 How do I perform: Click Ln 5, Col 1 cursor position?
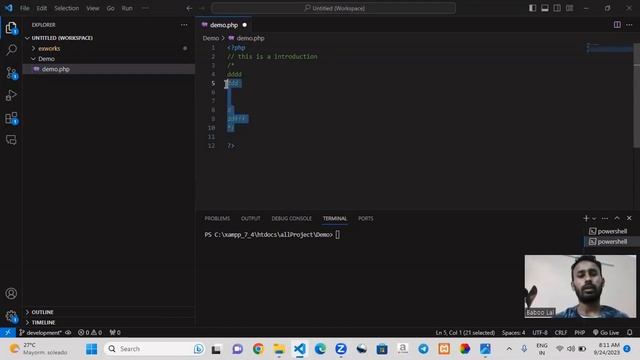click(465, 333)
